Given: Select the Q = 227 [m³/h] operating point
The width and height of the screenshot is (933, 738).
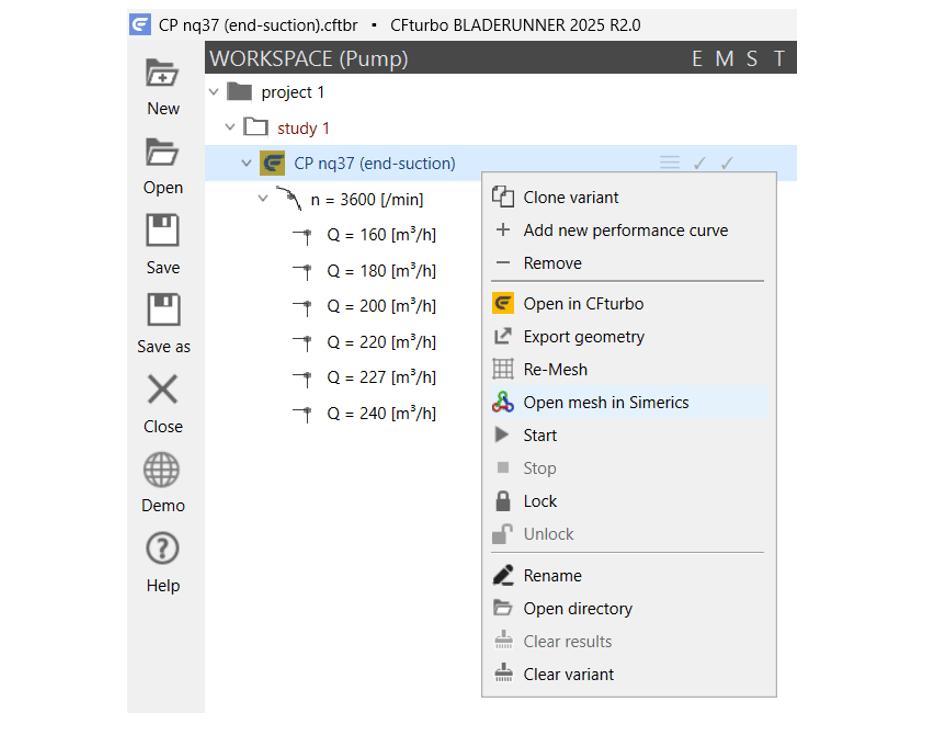Looking at the screenshot, I should tap(381, 377).
